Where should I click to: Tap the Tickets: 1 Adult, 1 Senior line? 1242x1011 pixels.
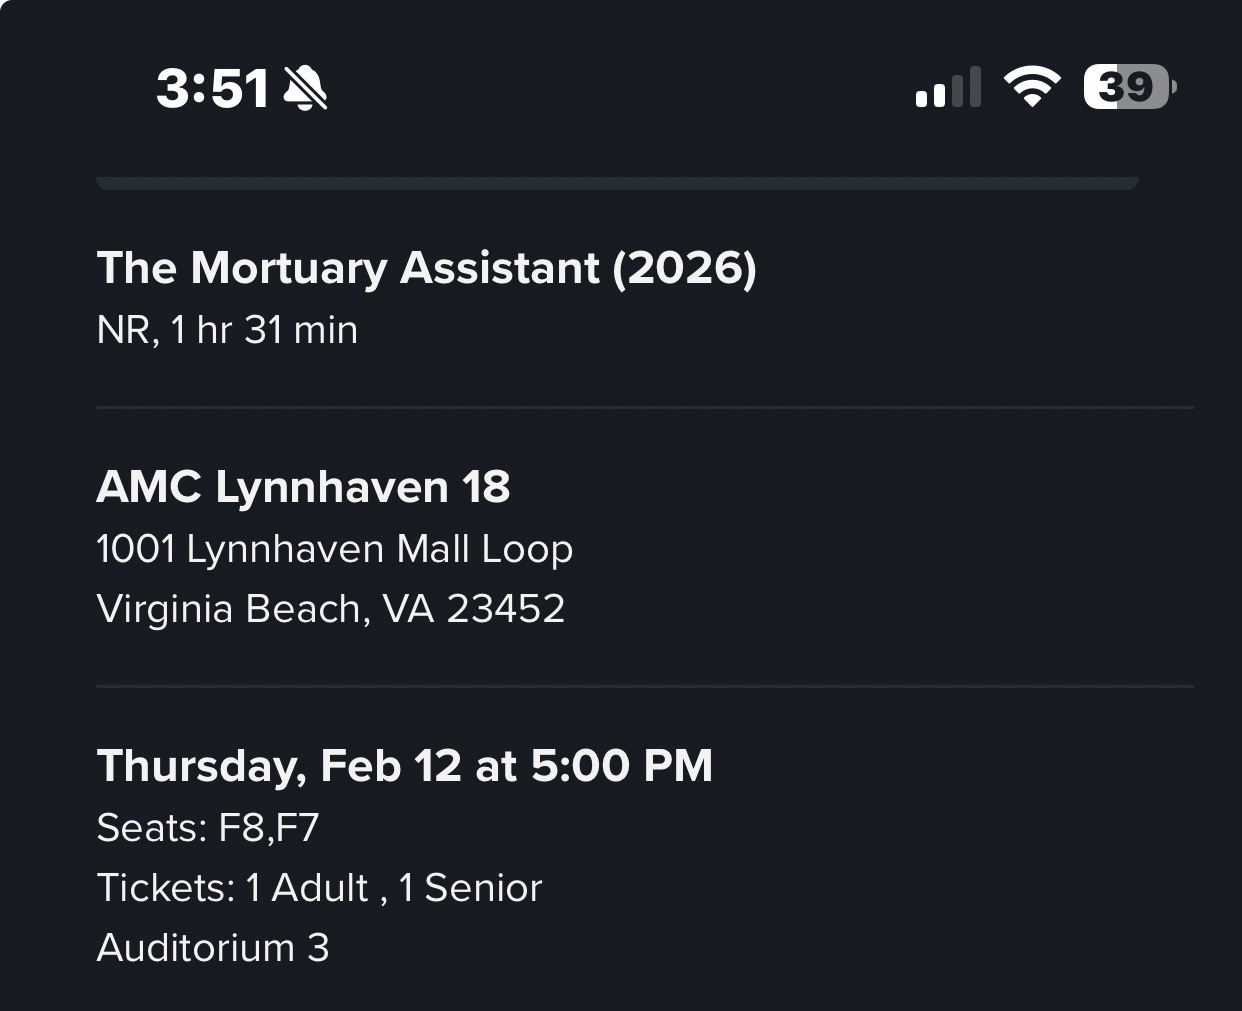(318, 888)
